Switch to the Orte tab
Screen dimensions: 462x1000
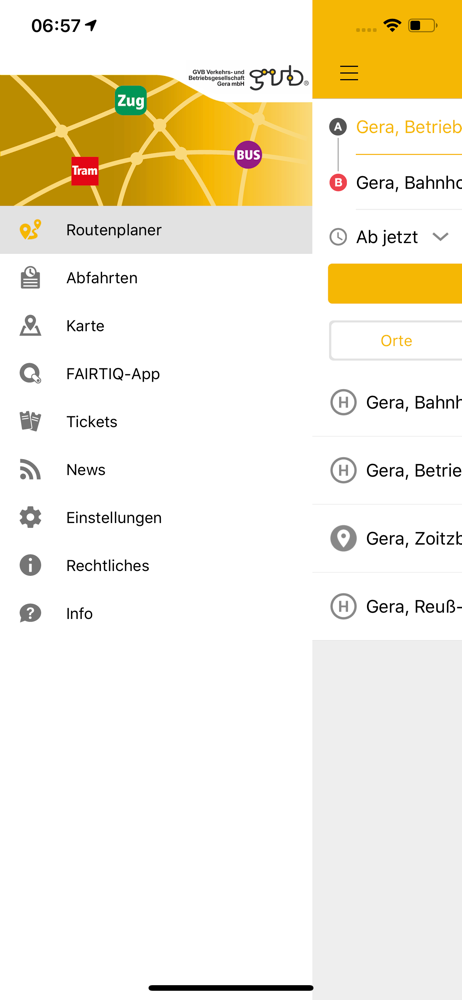coord(396,341)
